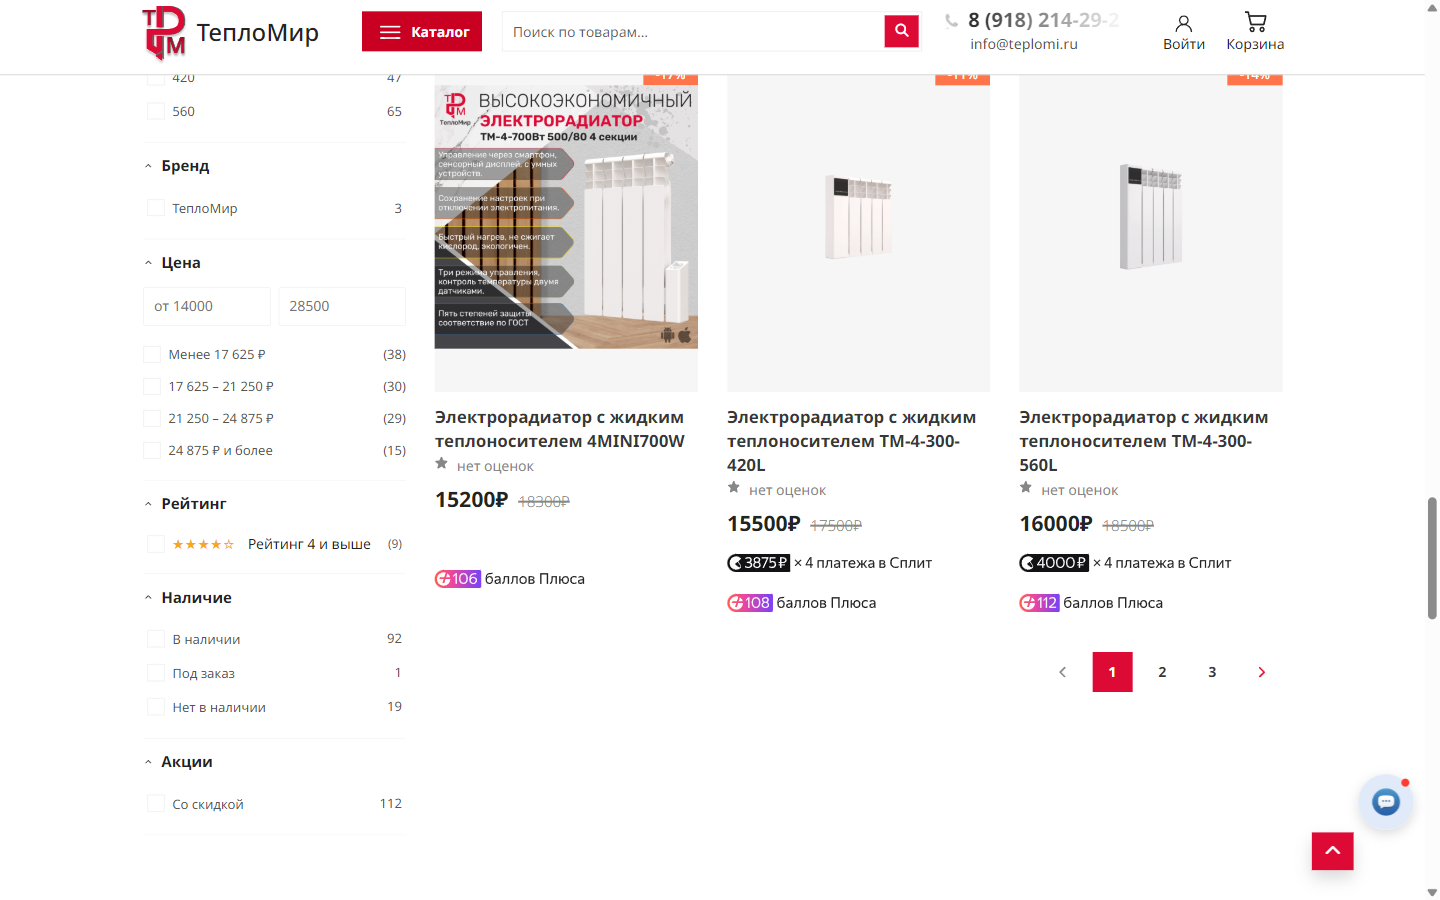The image size is (1440, 900).
Task: Go to previous page arrow in pagination
Action: pyautogui.click(x=1063, y=672)
